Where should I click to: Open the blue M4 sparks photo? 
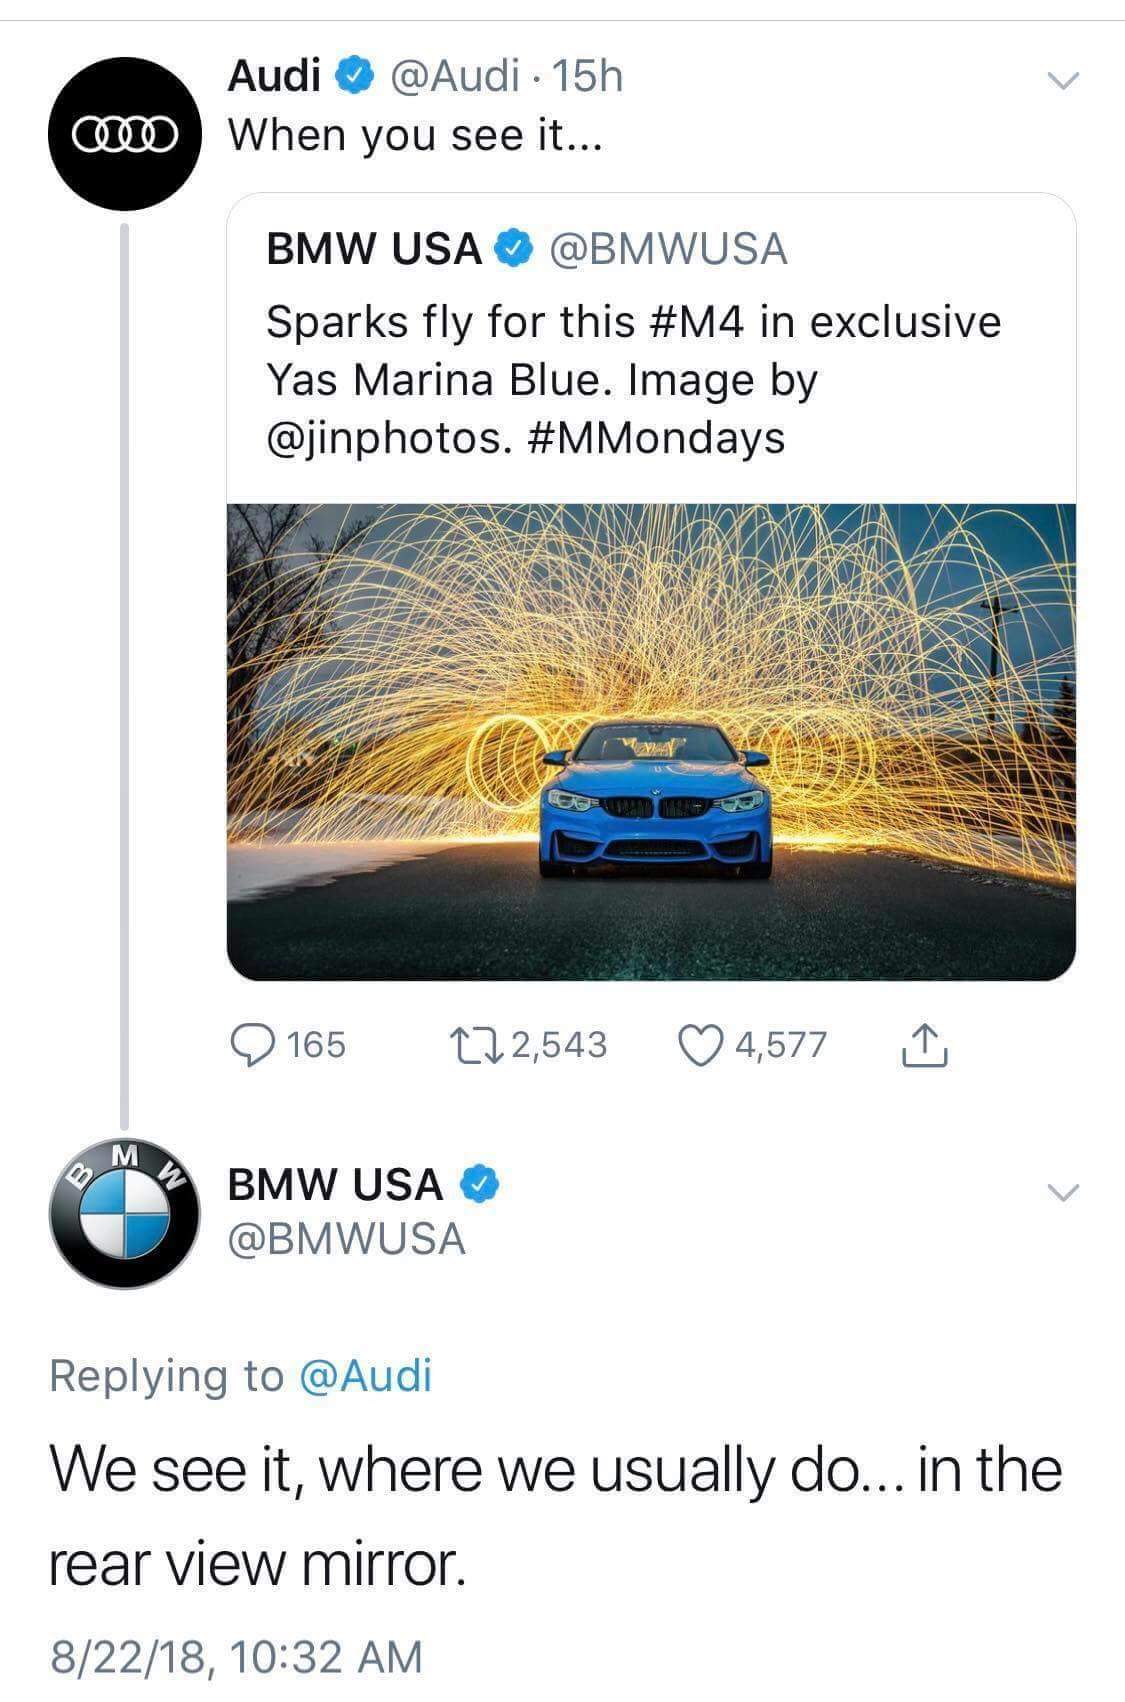(651, 741)
